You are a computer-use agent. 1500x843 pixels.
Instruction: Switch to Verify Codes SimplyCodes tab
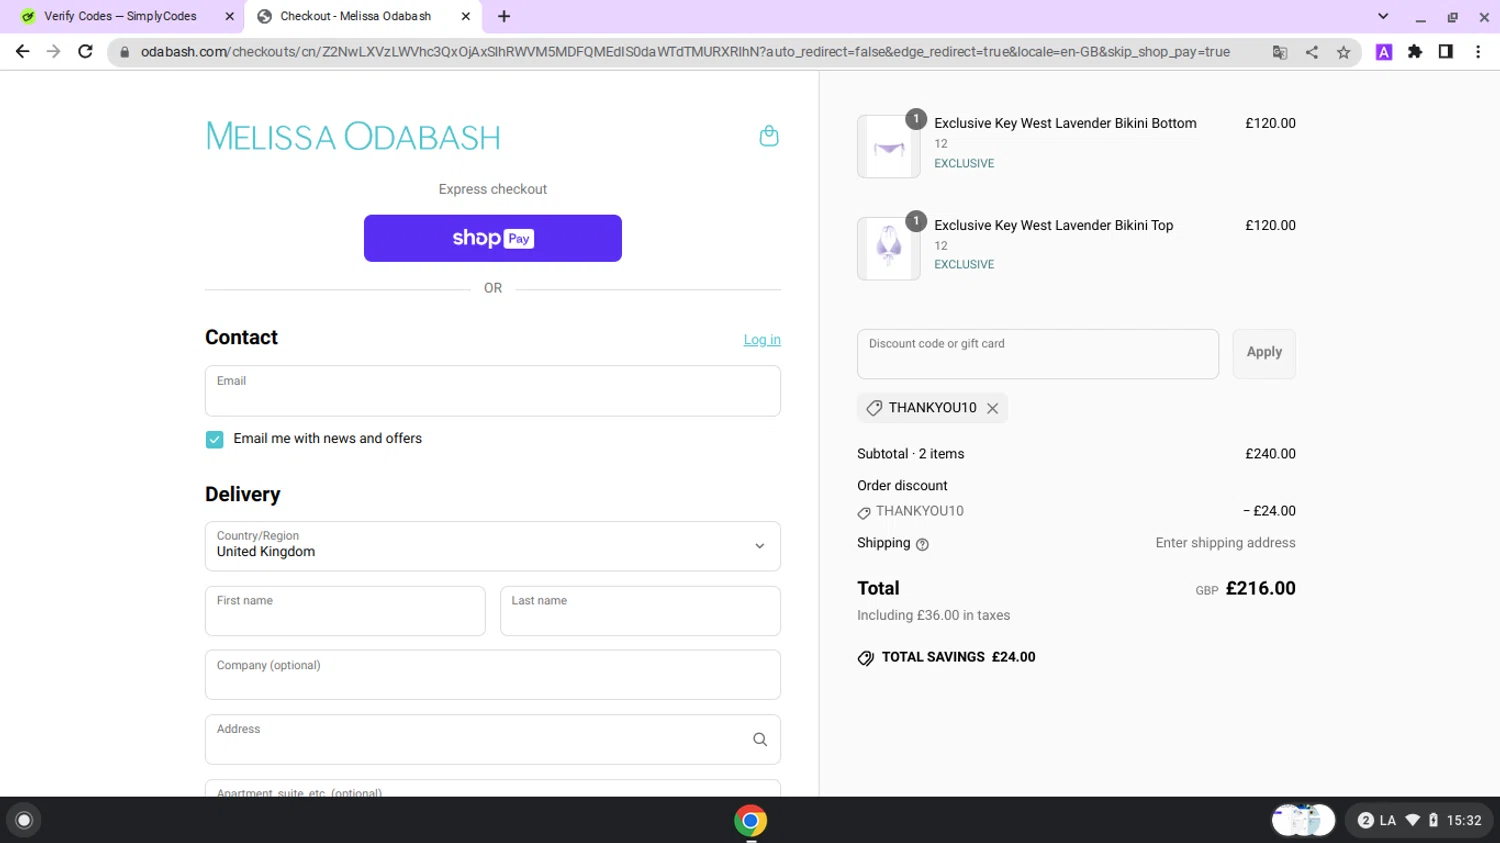[123, 16]
